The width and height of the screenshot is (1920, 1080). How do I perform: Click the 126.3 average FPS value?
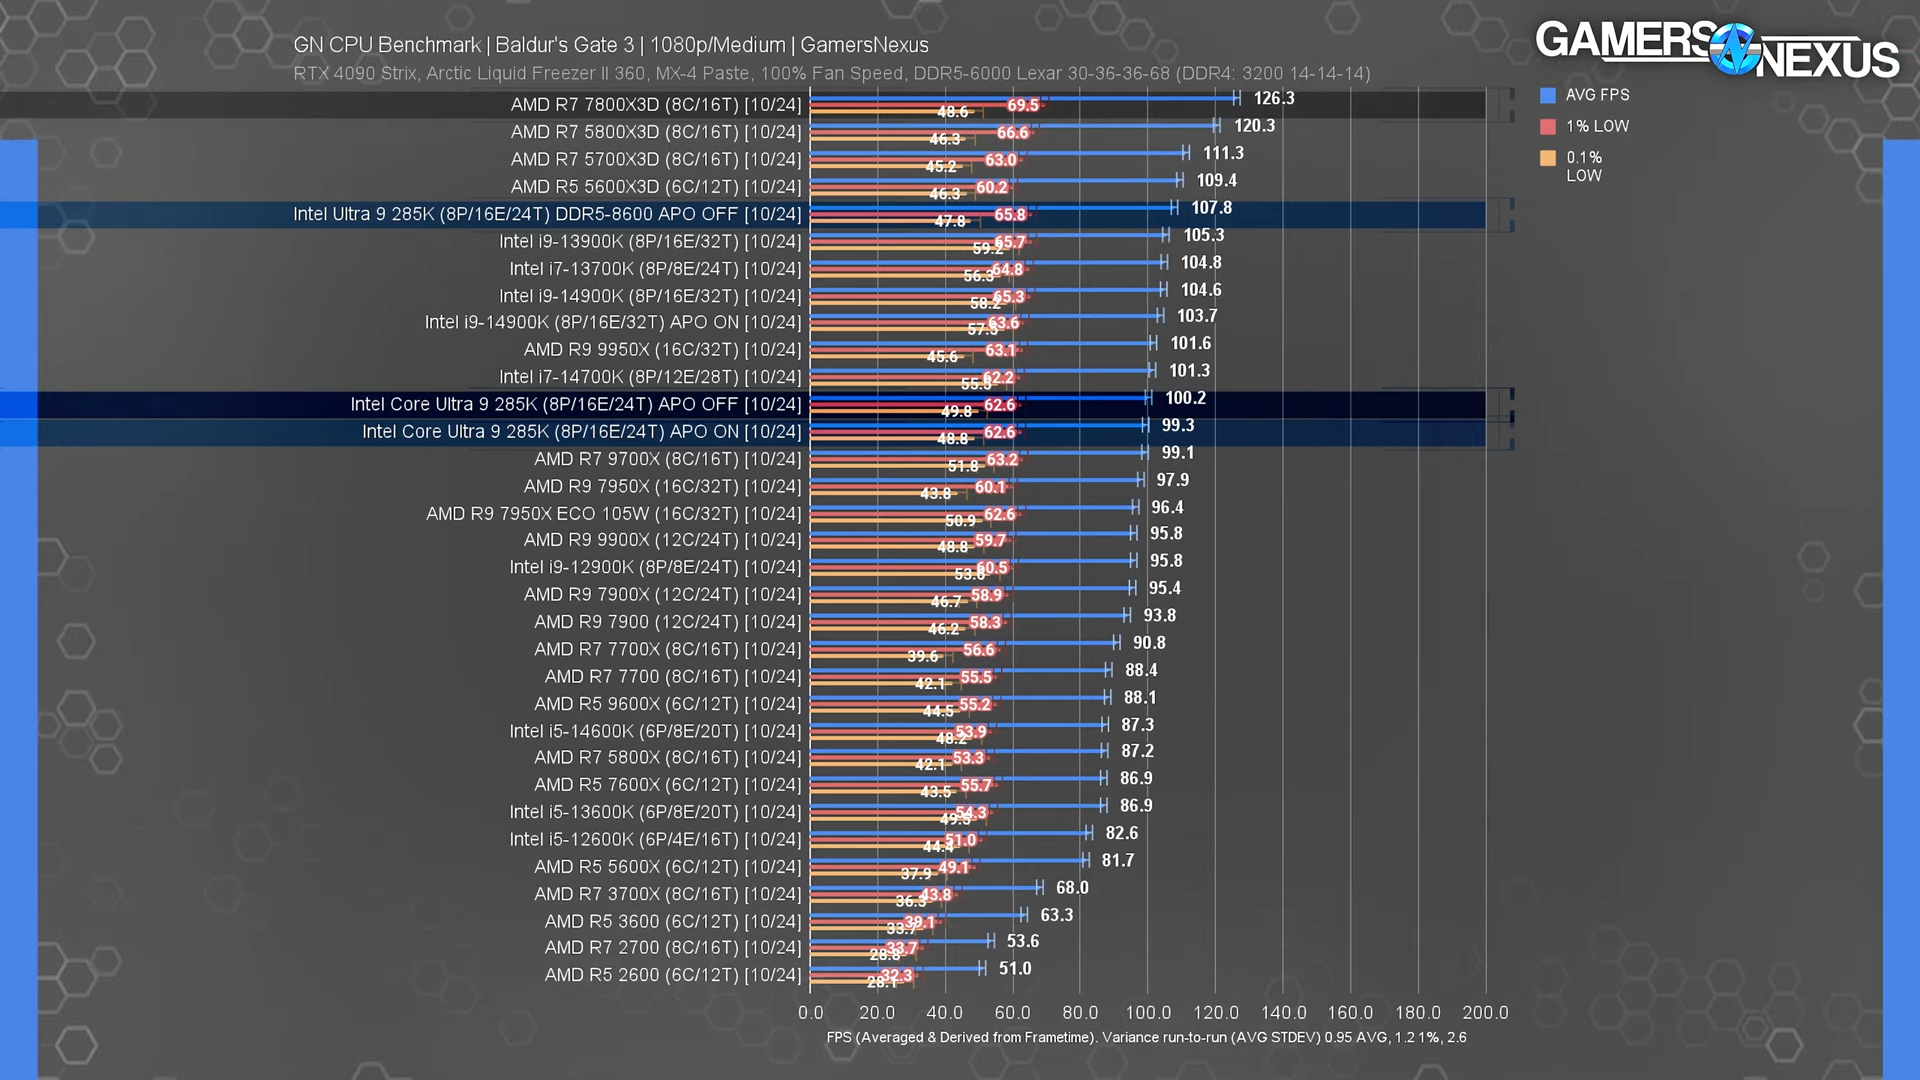point(1274,98)
